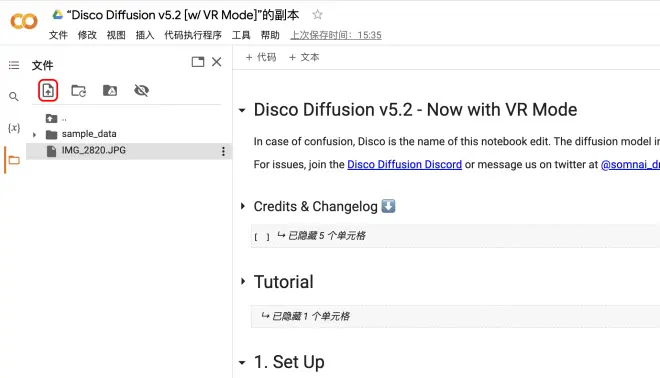Open the table of contents sidebar icon
The height and width of the screenshot is (378, 660).
(14, 65)
